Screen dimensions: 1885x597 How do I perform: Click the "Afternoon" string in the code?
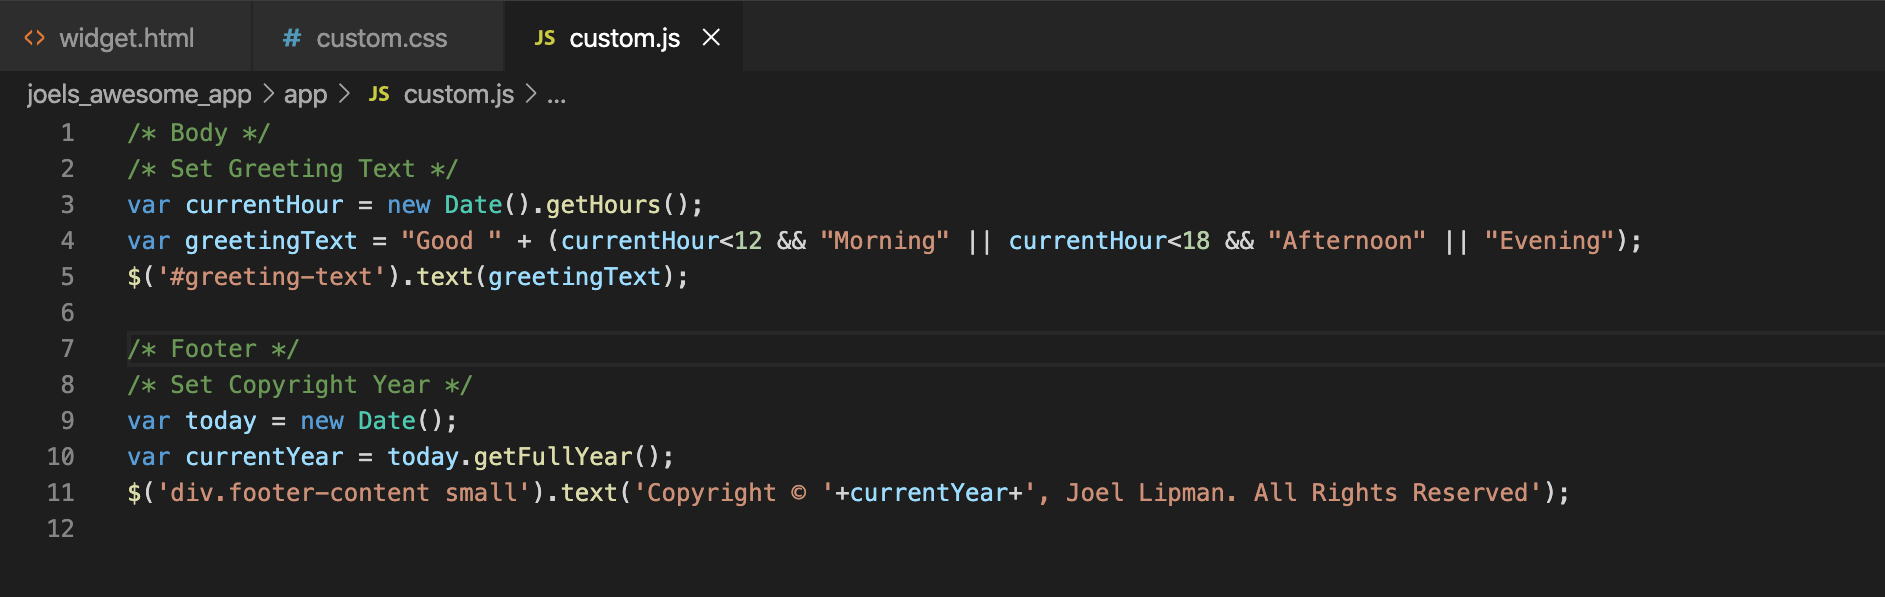click(x=1346, y=241)
